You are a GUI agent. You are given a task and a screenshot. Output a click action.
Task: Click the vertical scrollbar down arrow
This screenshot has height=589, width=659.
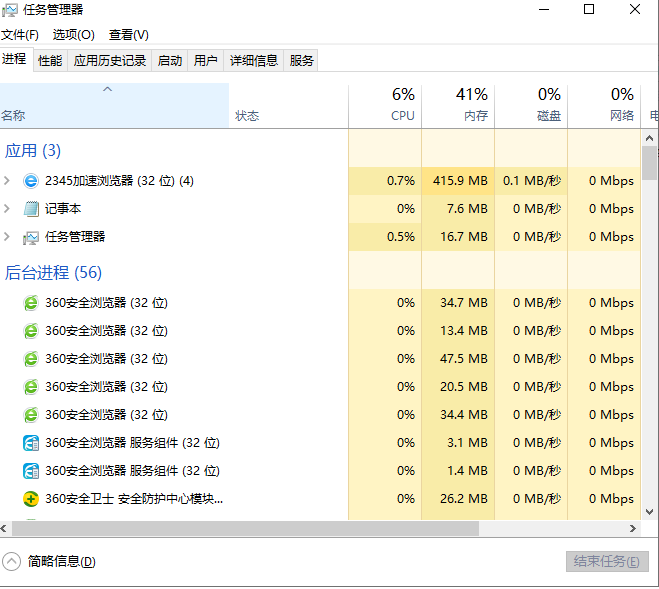tap(650, 510)
